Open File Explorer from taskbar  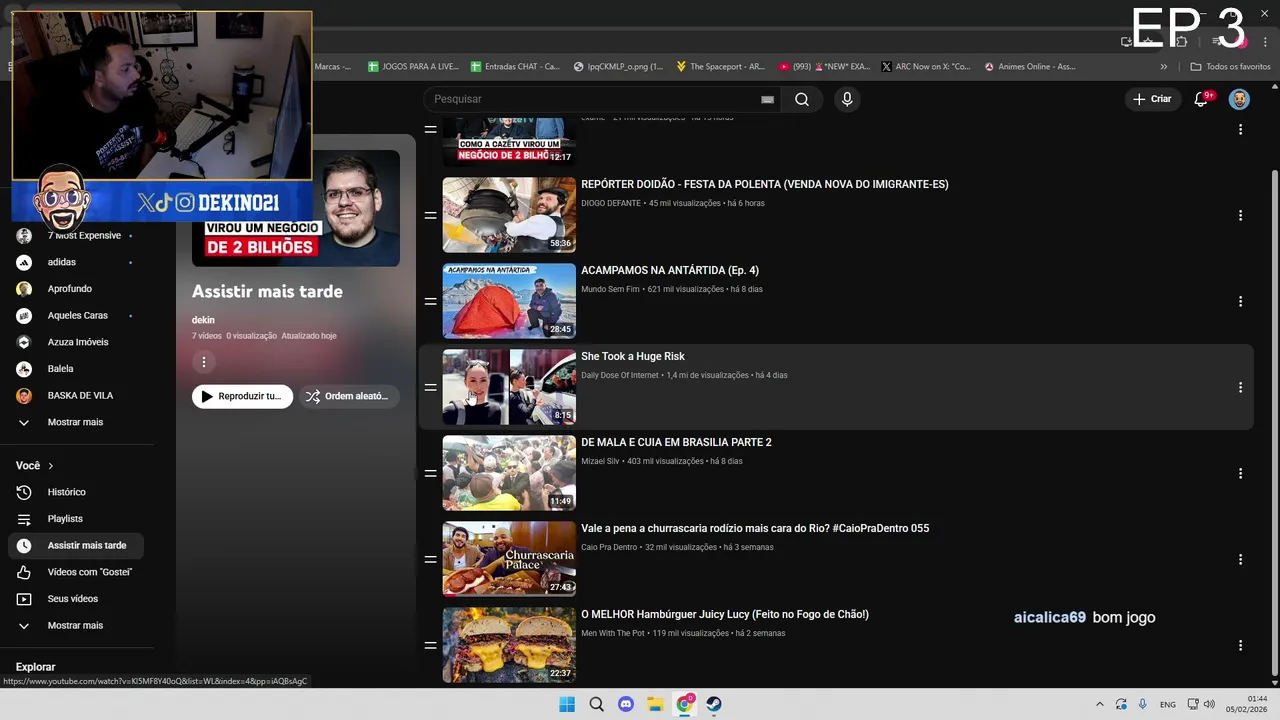655,704
